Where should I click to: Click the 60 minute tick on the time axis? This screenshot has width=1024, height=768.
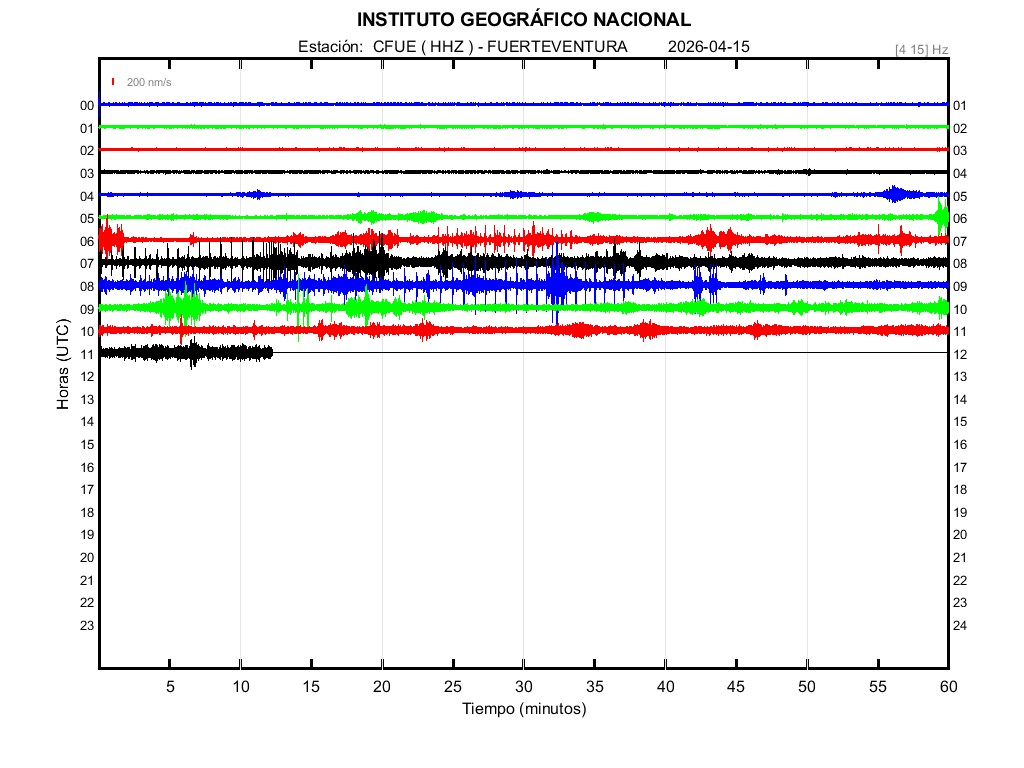click(x=948, y=686)
